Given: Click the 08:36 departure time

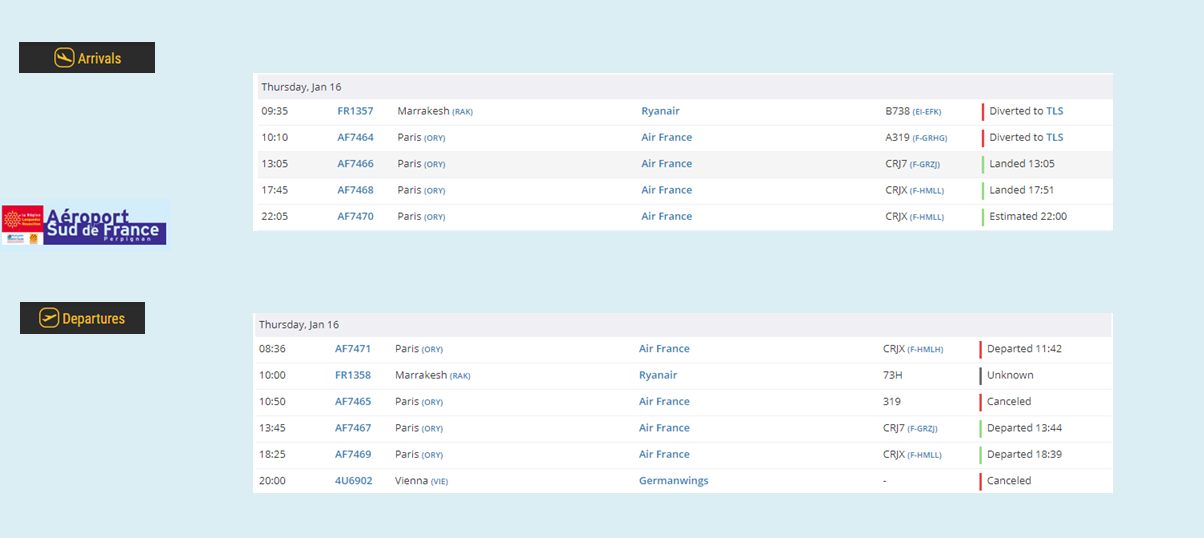Looking at the screenshot, I should [x=272, y=349].
